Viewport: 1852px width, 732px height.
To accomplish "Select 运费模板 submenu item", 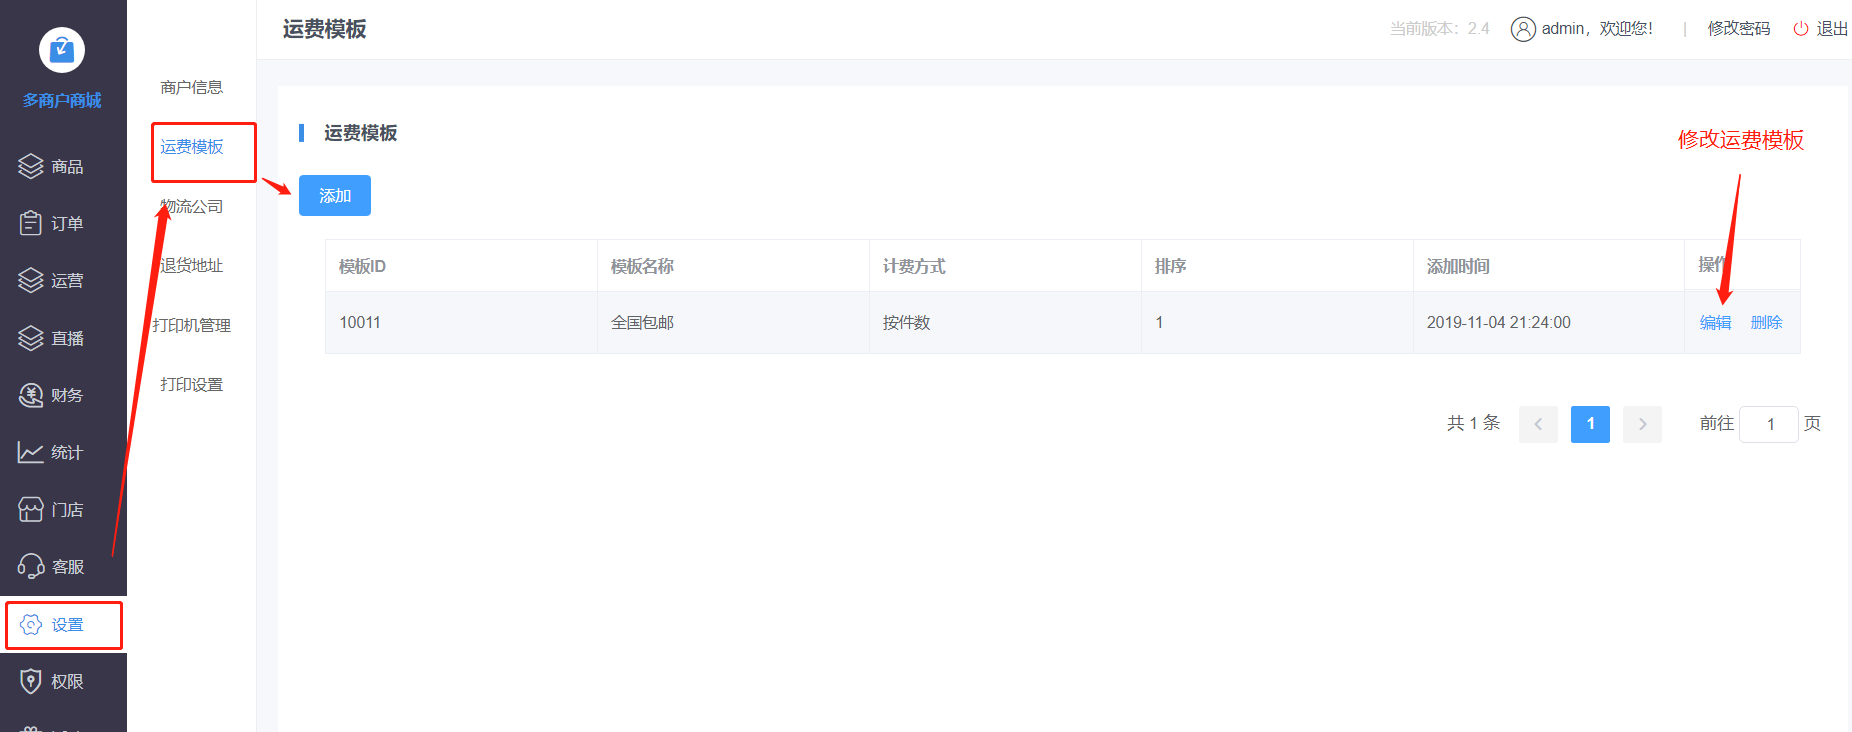I will point(192,147).
